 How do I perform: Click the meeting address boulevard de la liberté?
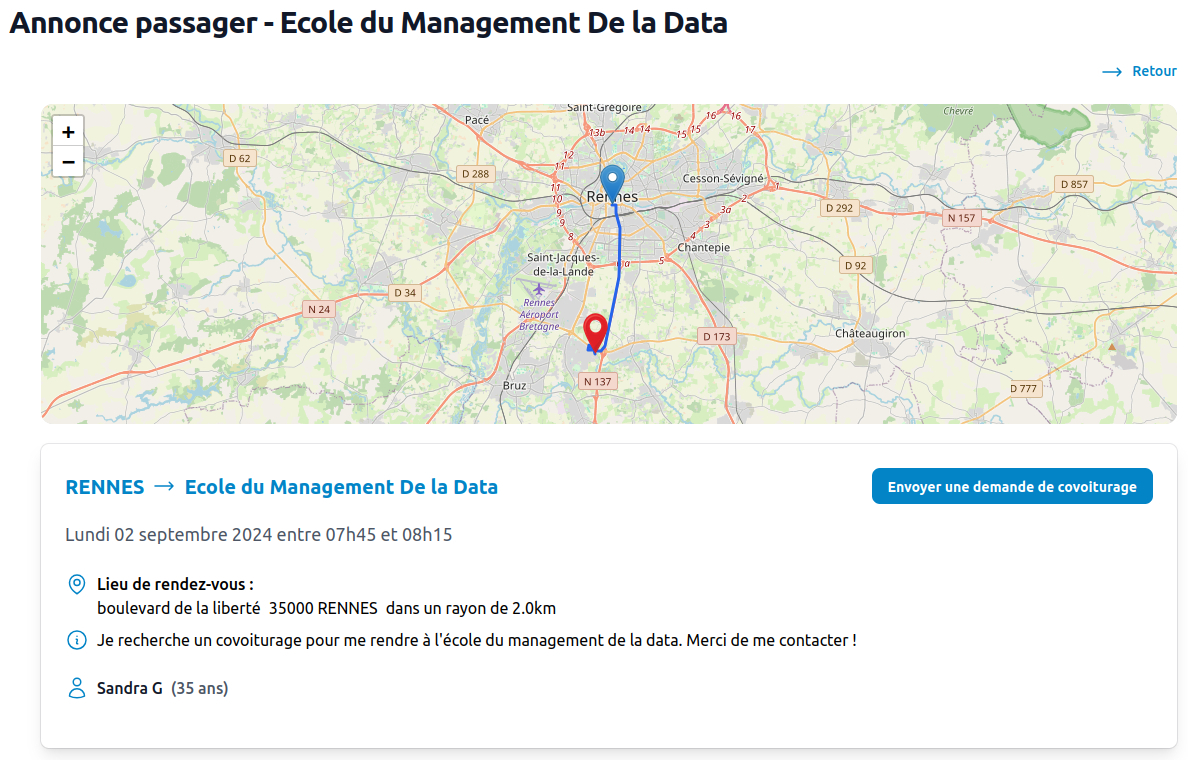point(179,608)
